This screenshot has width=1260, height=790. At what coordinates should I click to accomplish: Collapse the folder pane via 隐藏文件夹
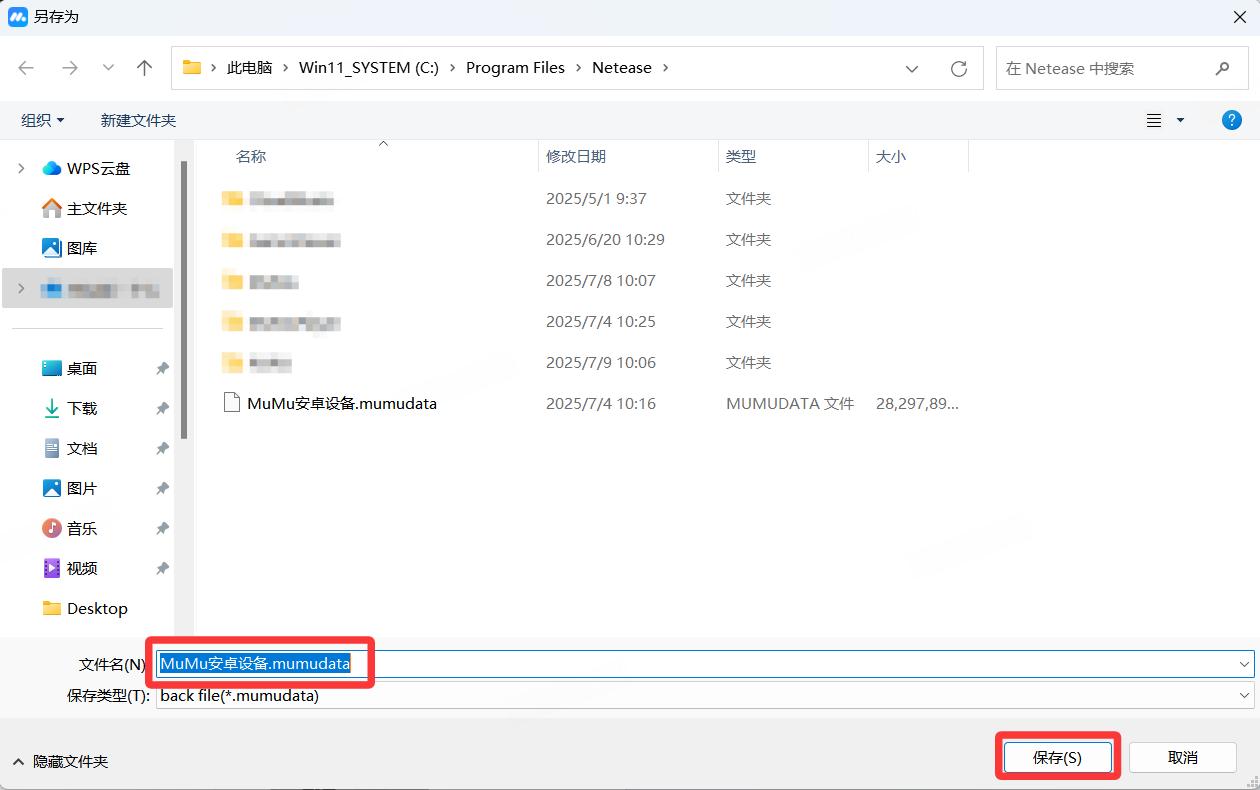coord(60,761)
